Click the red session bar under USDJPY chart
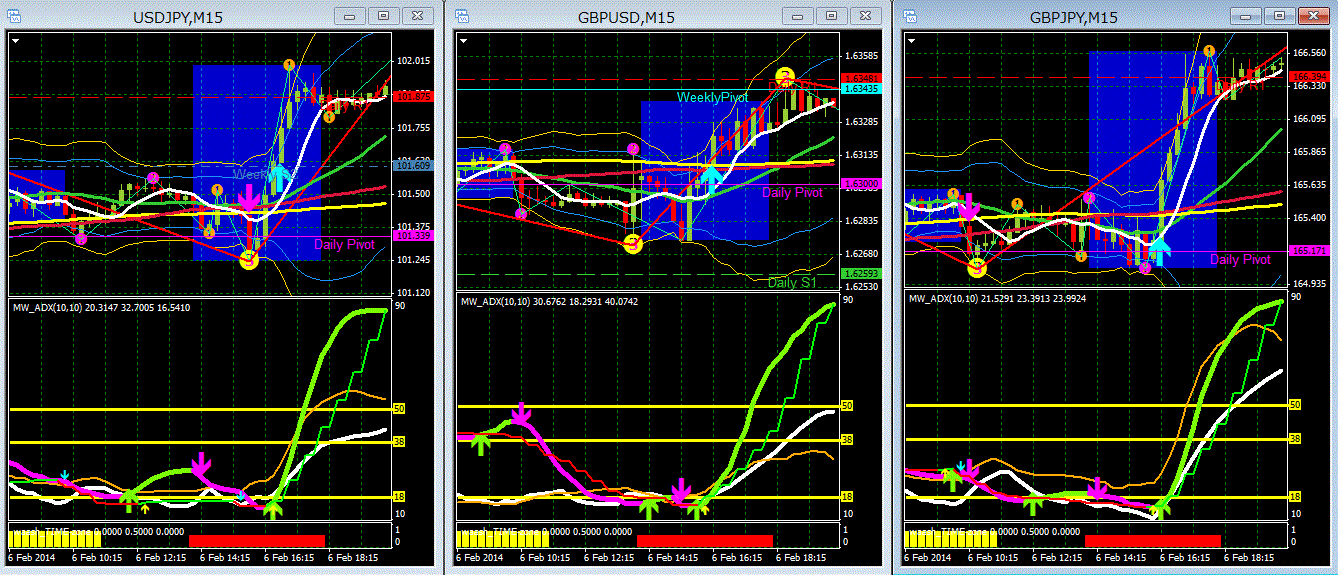 [257, 540]
